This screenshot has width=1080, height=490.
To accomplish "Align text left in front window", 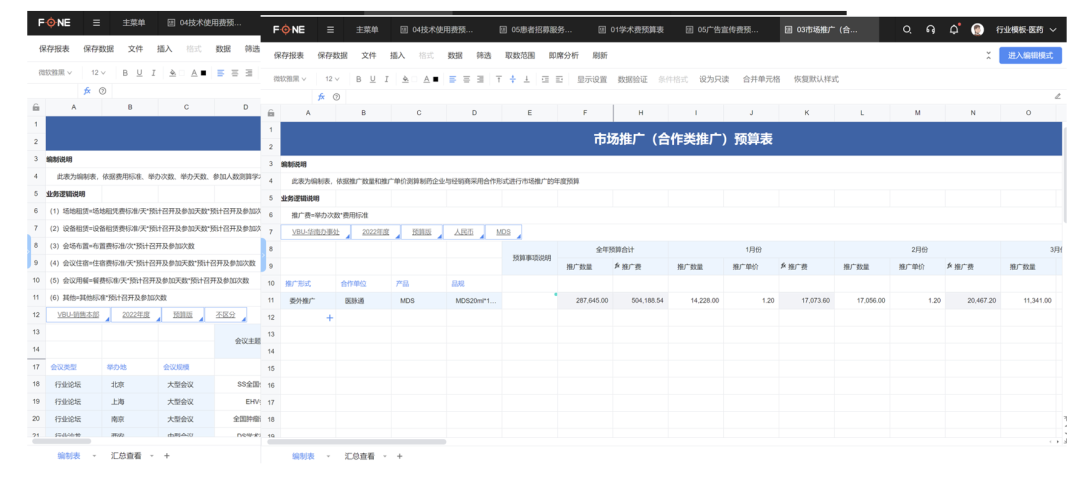I will (453, 79).
